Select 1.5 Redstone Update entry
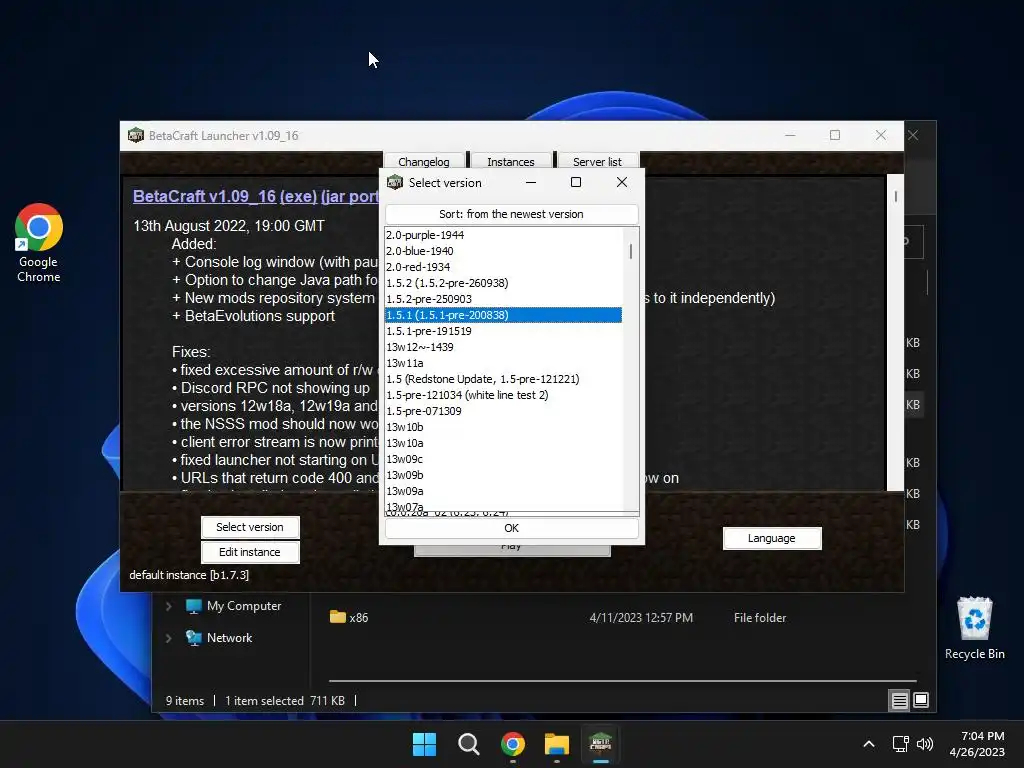 tap(503, 379)
